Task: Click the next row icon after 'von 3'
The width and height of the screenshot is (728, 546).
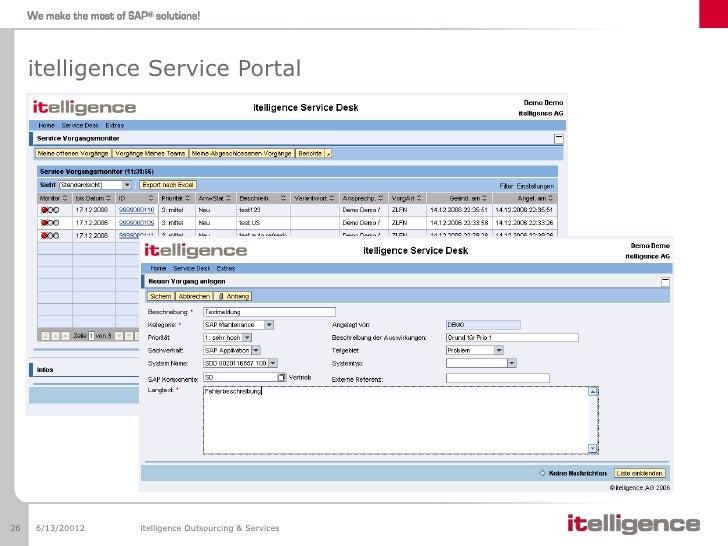Action: [119, 336]
